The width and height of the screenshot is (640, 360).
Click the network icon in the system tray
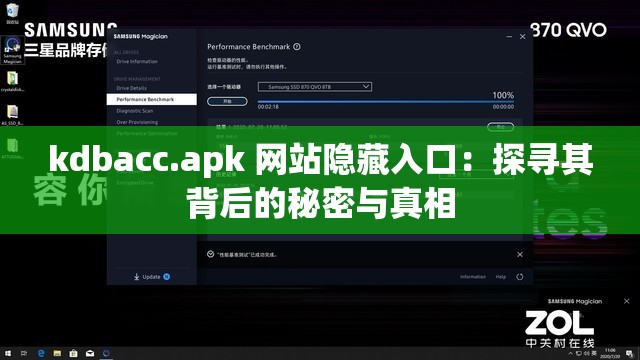(x=579, y=353)
